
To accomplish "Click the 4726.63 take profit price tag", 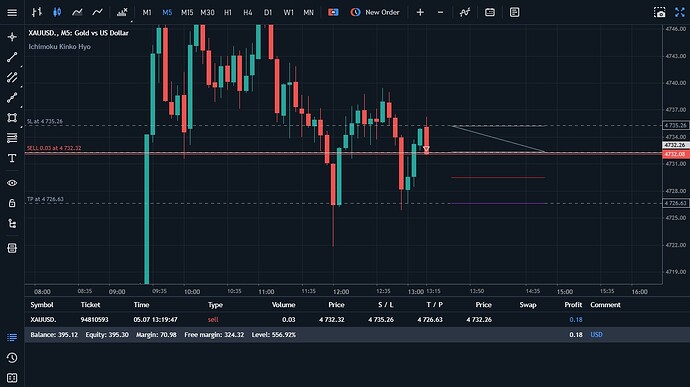I will coord(675,203).
